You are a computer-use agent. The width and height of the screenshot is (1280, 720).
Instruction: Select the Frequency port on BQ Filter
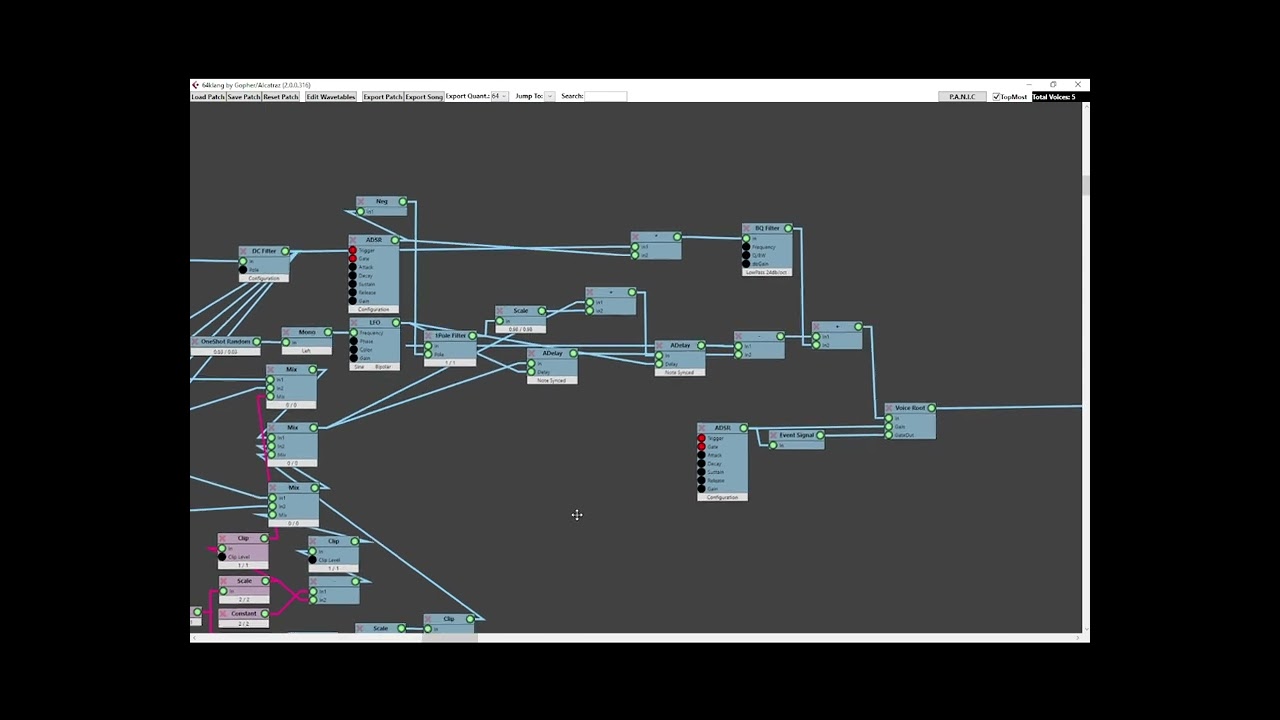[x=746, y=247]
